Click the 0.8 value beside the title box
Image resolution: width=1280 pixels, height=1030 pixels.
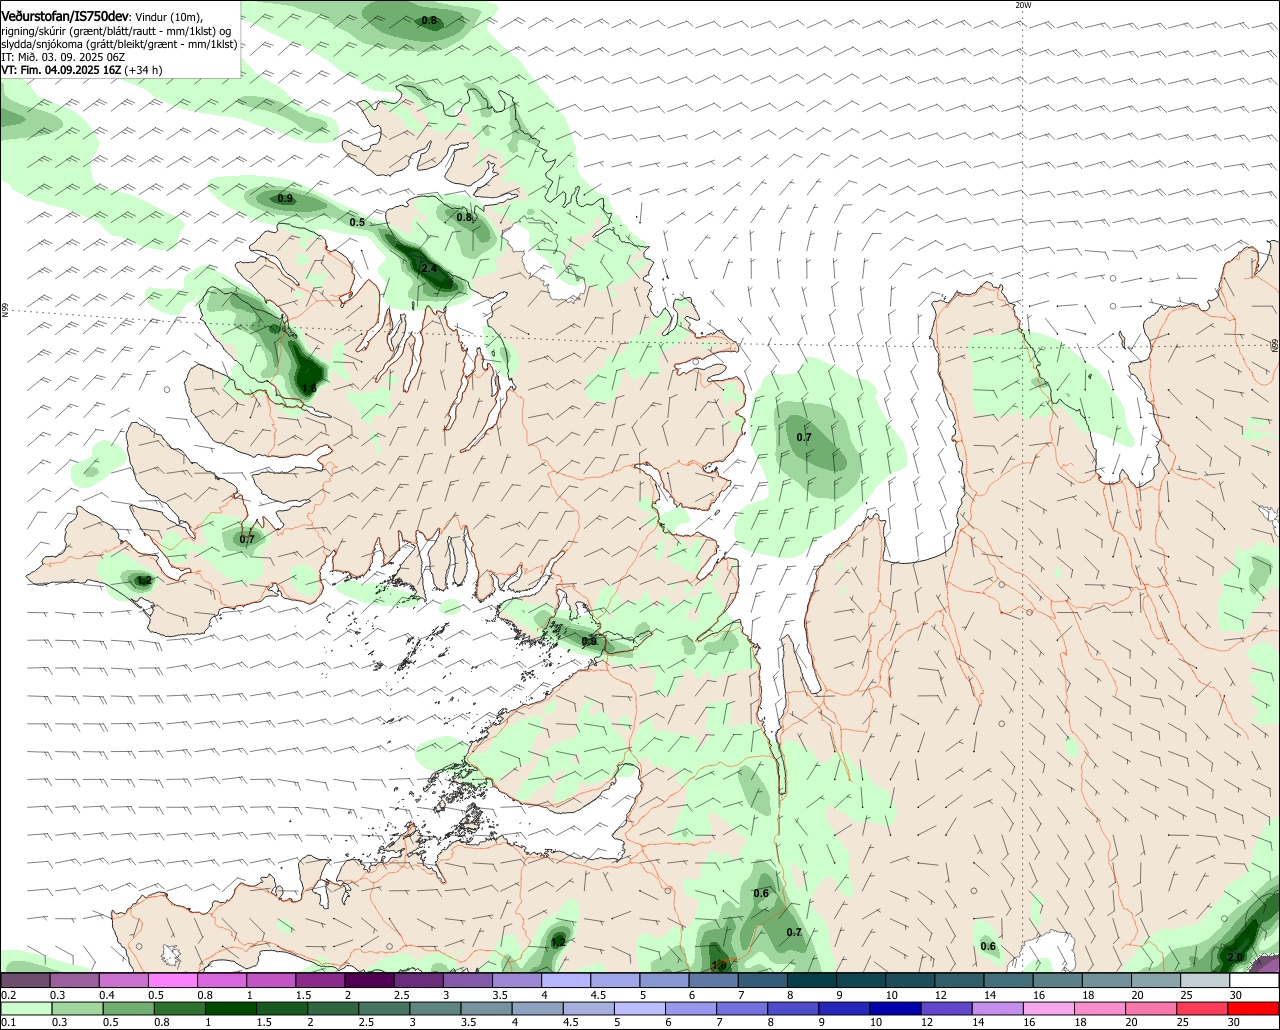[x=429, y=20]
